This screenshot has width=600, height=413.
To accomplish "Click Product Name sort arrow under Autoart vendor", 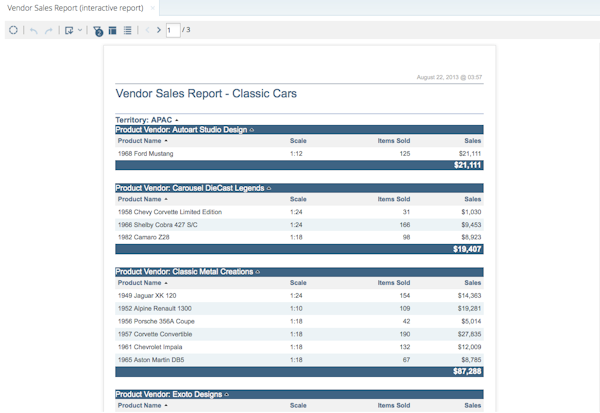I will [x=166, y=141].
